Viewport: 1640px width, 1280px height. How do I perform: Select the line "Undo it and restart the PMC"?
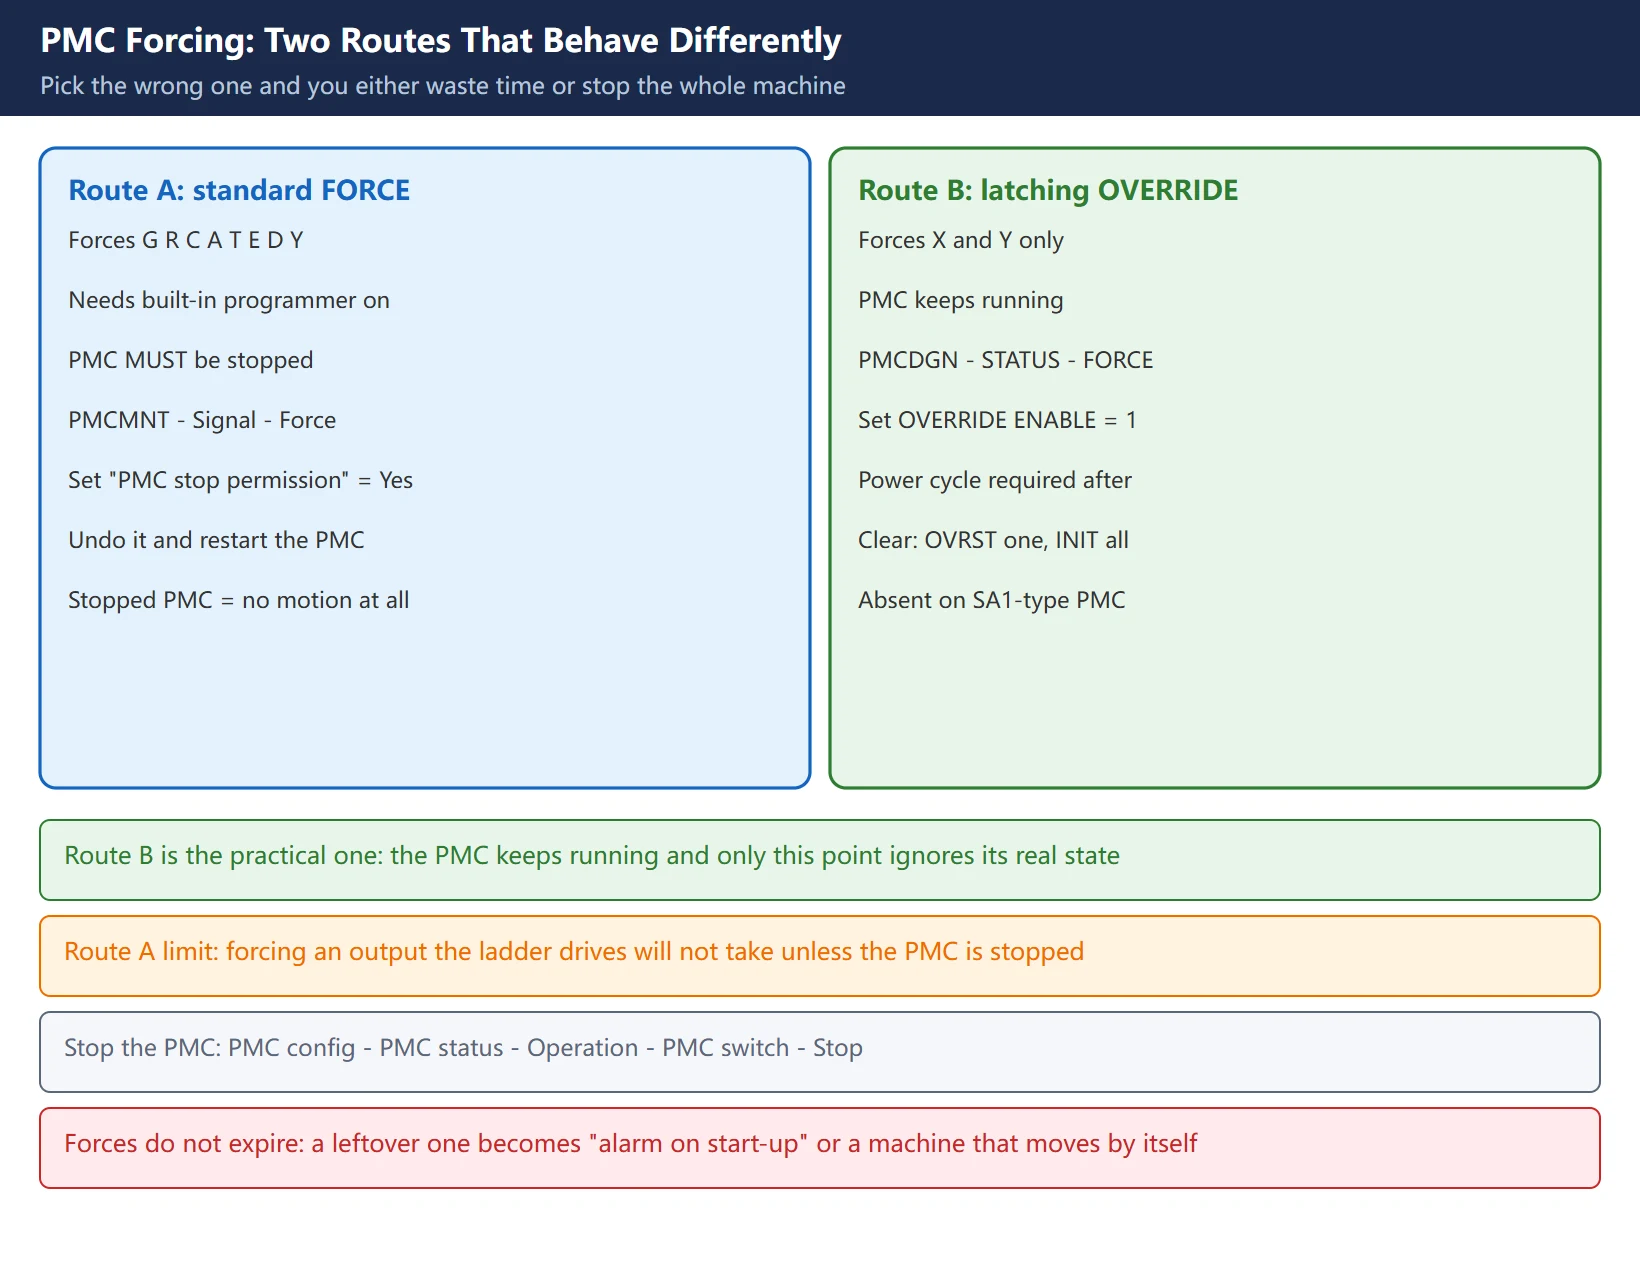pos(216,540)
